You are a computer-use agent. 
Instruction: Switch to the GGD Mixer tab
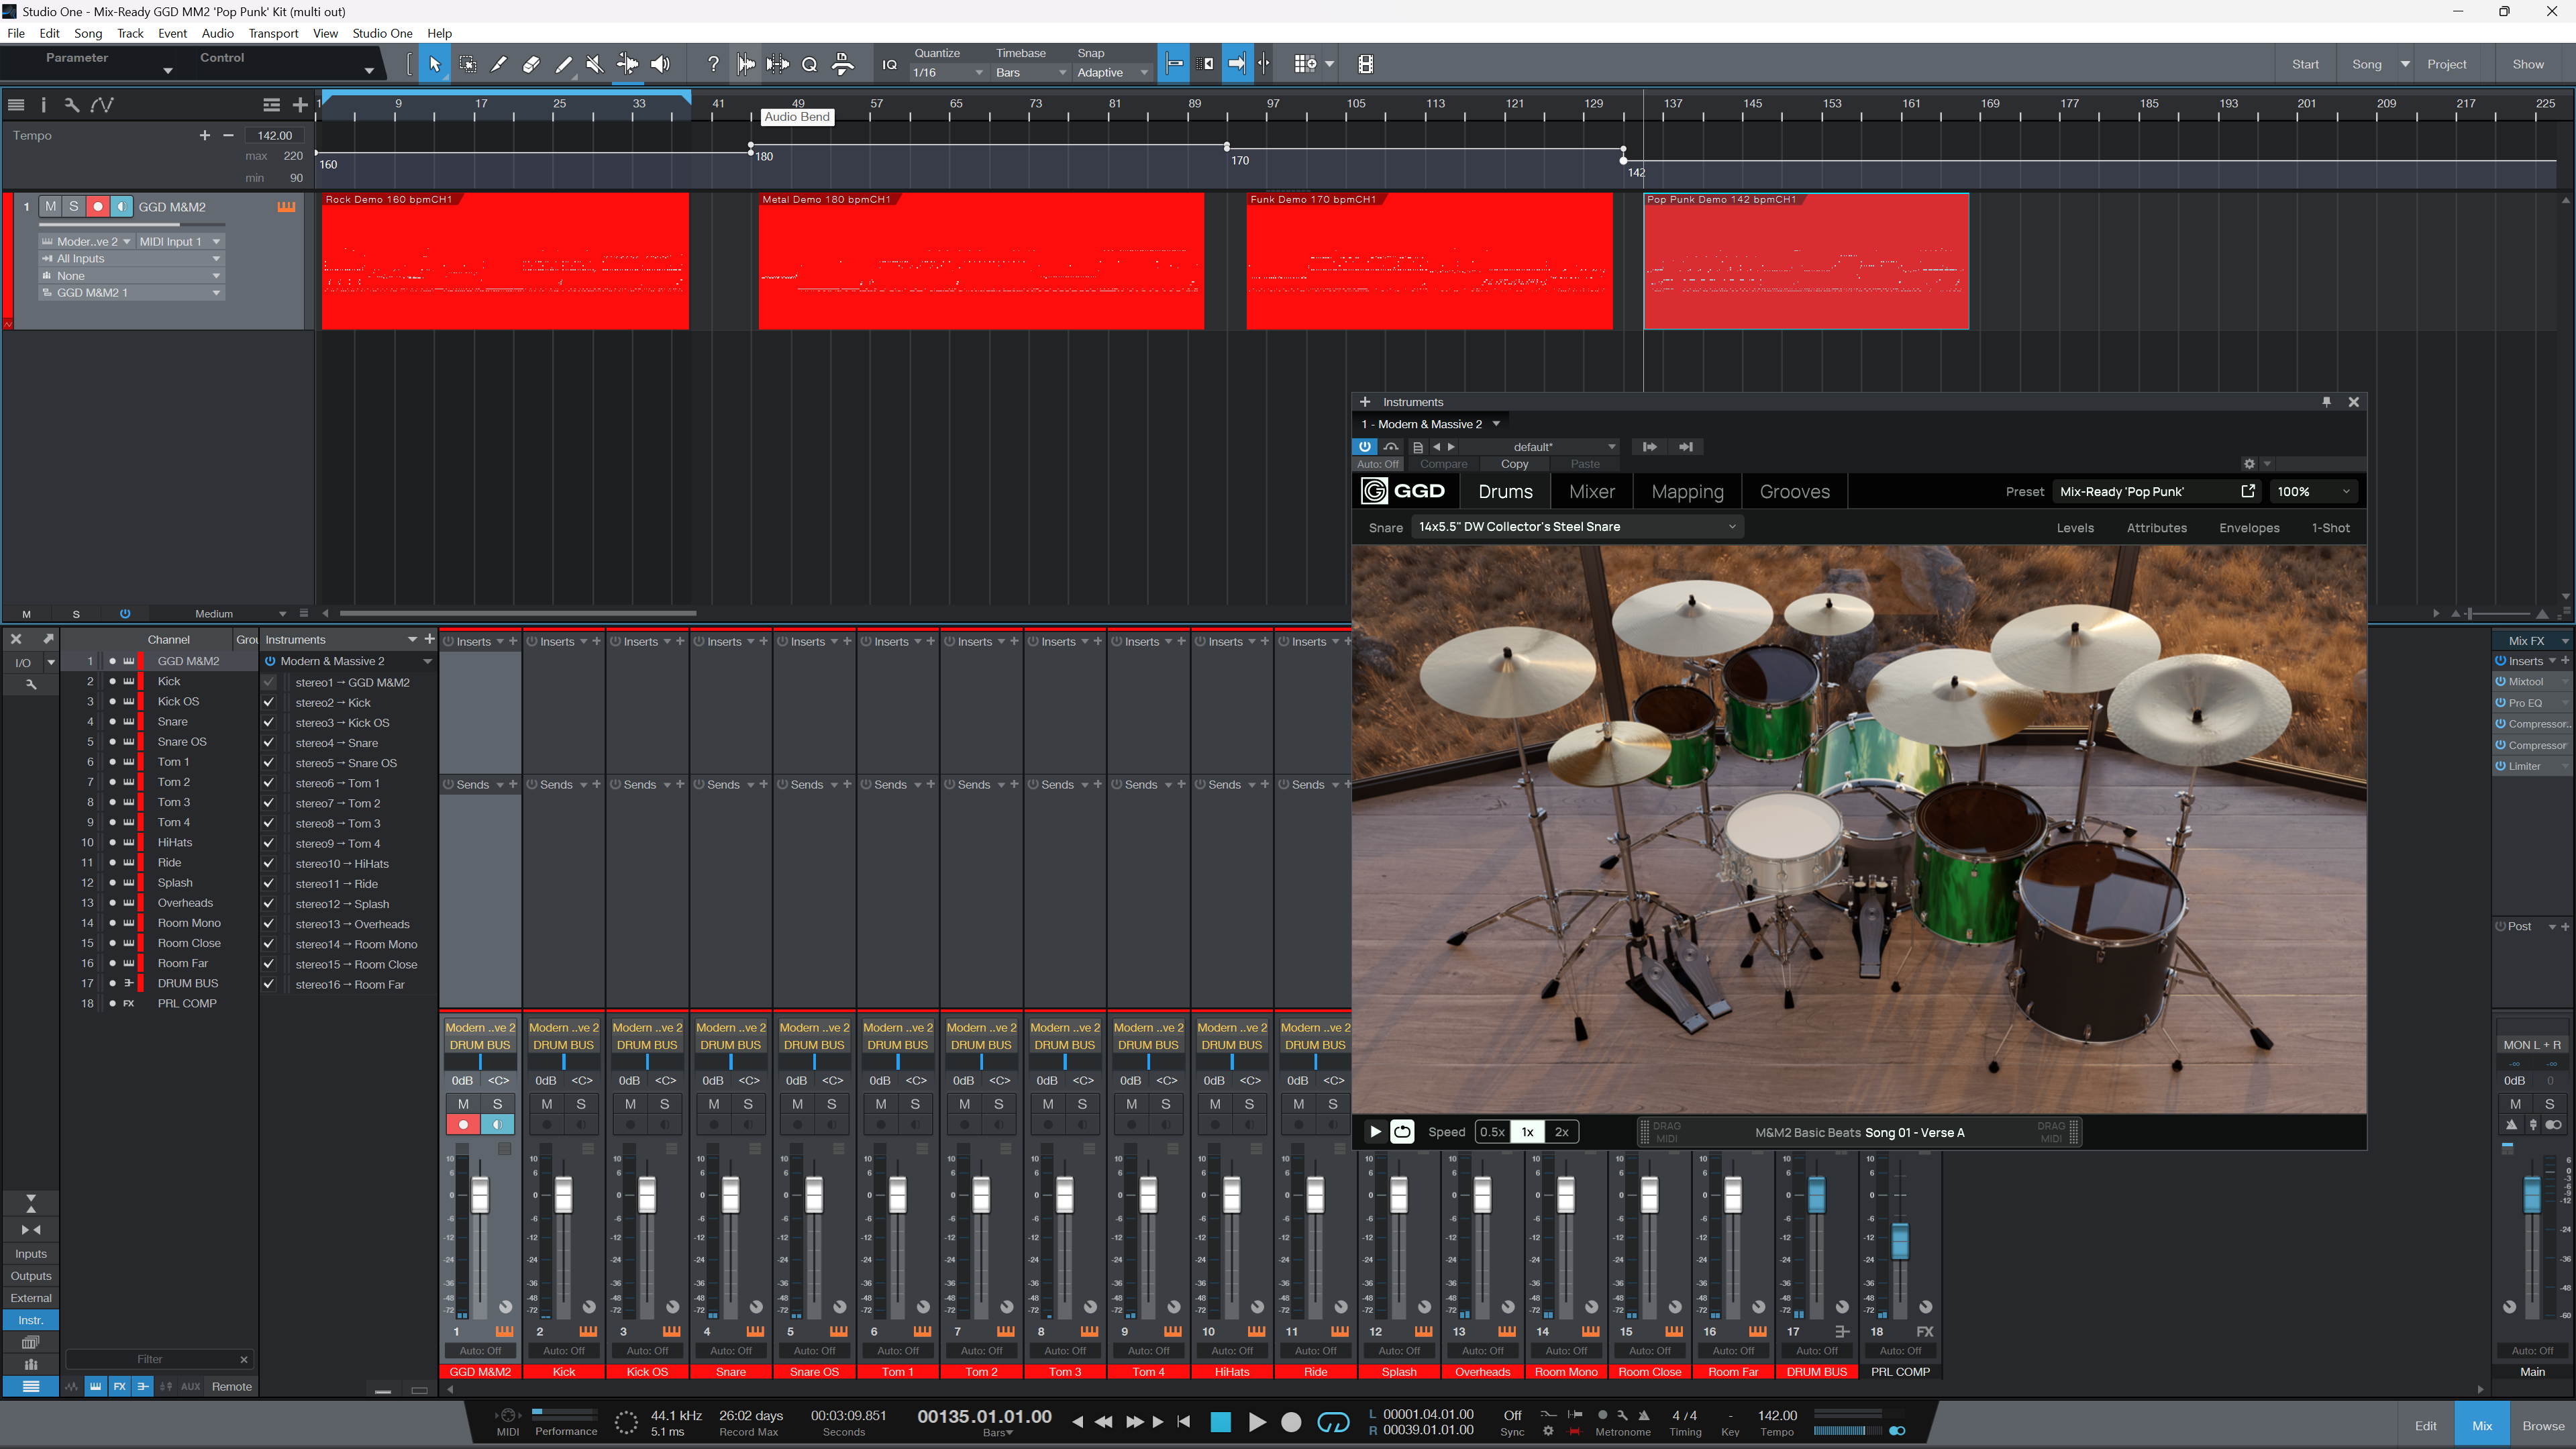[x=1591, y=491]
